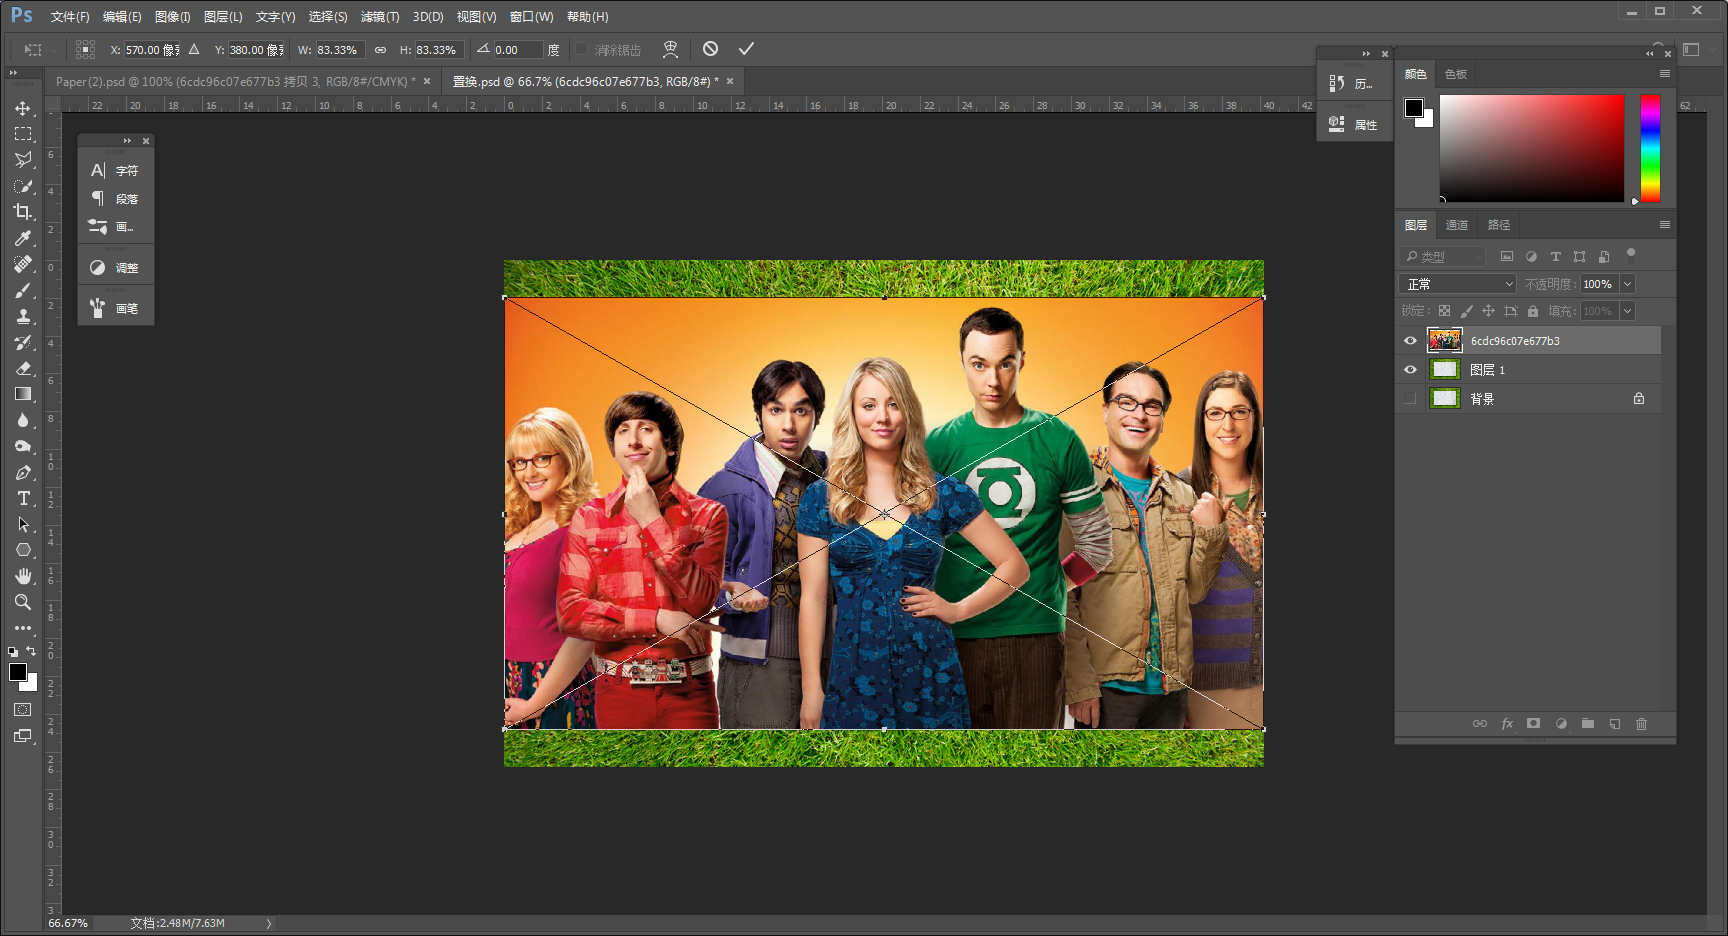This screenshot has width=1728, height=936.
Task: Choose the Ellipse shape tool
Action: pos(23,550)
